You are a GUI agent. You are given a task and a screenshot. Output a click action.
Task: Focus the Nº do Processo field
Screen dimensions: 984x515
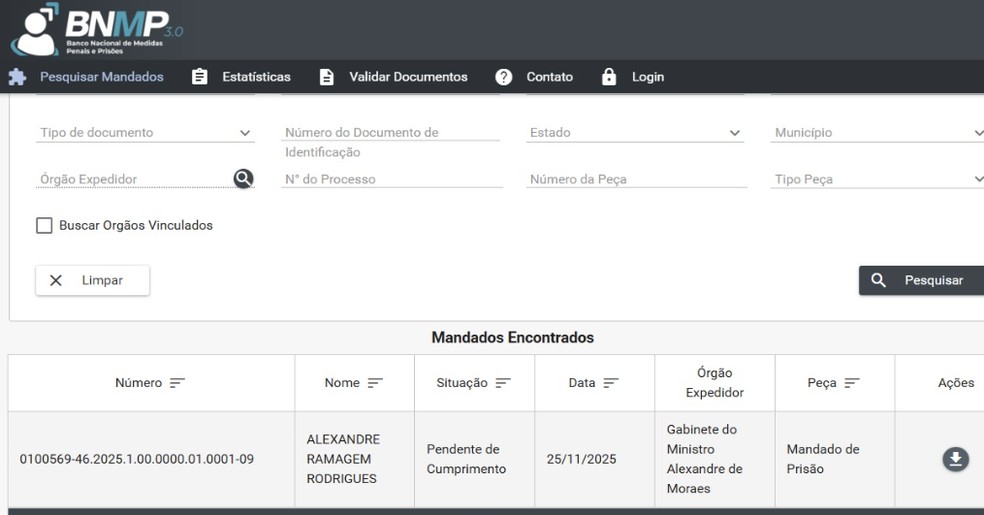point(392,180)
